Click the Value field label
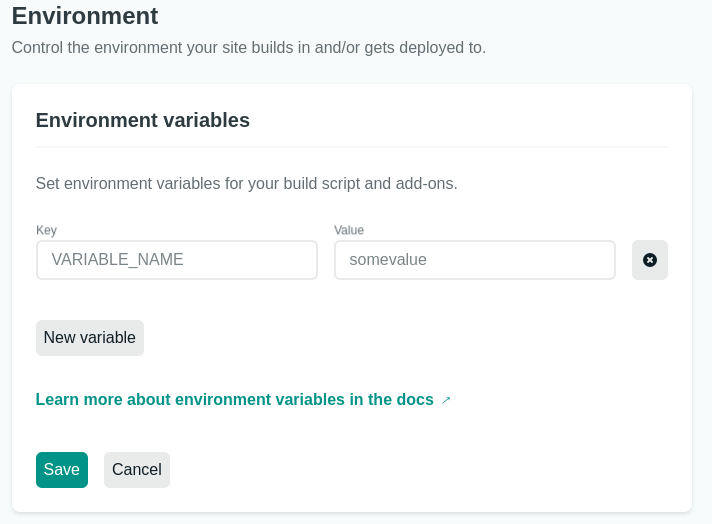The image size is (712, 524). pyautogui.click(x=349, y=230)
